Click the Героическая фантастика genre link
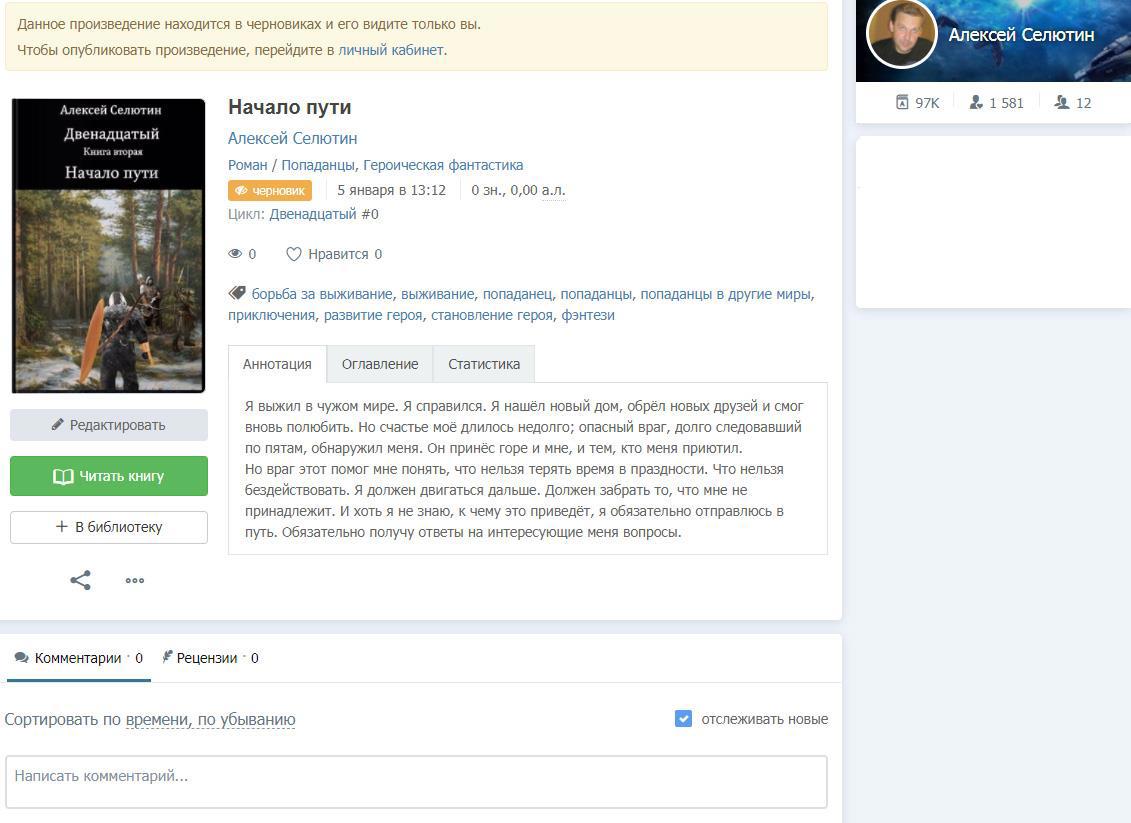The width and height of the screenshot is (1131, 823). (443, 165)
